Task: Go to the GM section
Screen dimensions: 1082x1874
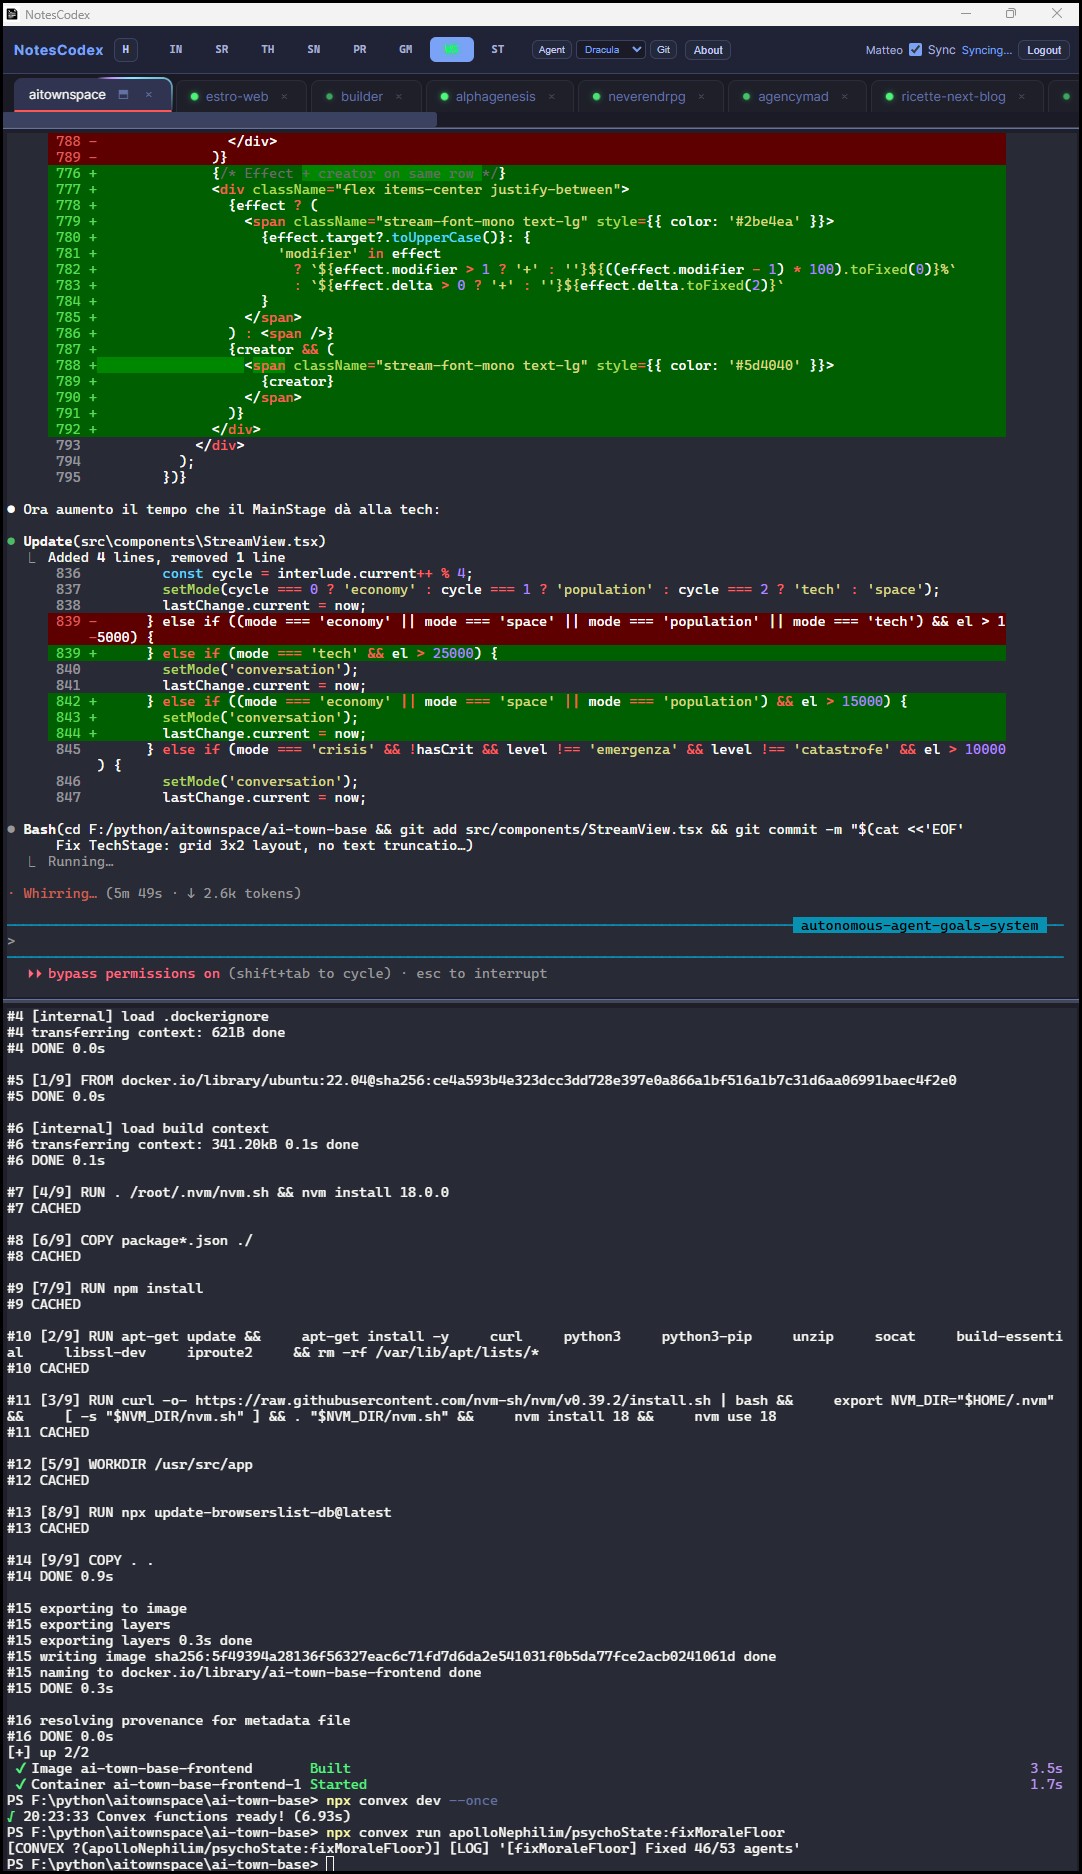Action: pyautogui.click(x=406, y=49)
